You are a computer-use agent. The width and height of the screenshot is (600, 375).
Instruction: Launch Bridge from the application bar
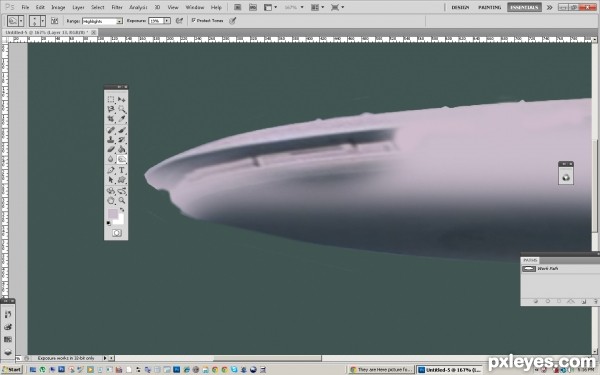(x=238, y=7)
